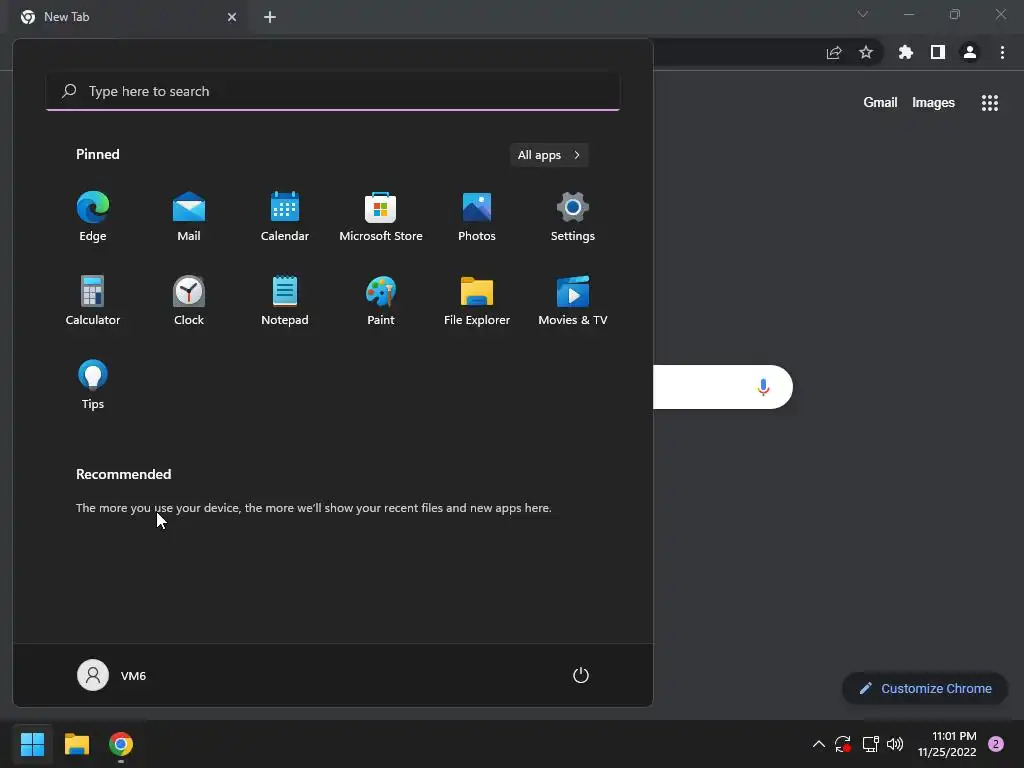Launch Notepad from Pinned

click(x=285, y=300)
